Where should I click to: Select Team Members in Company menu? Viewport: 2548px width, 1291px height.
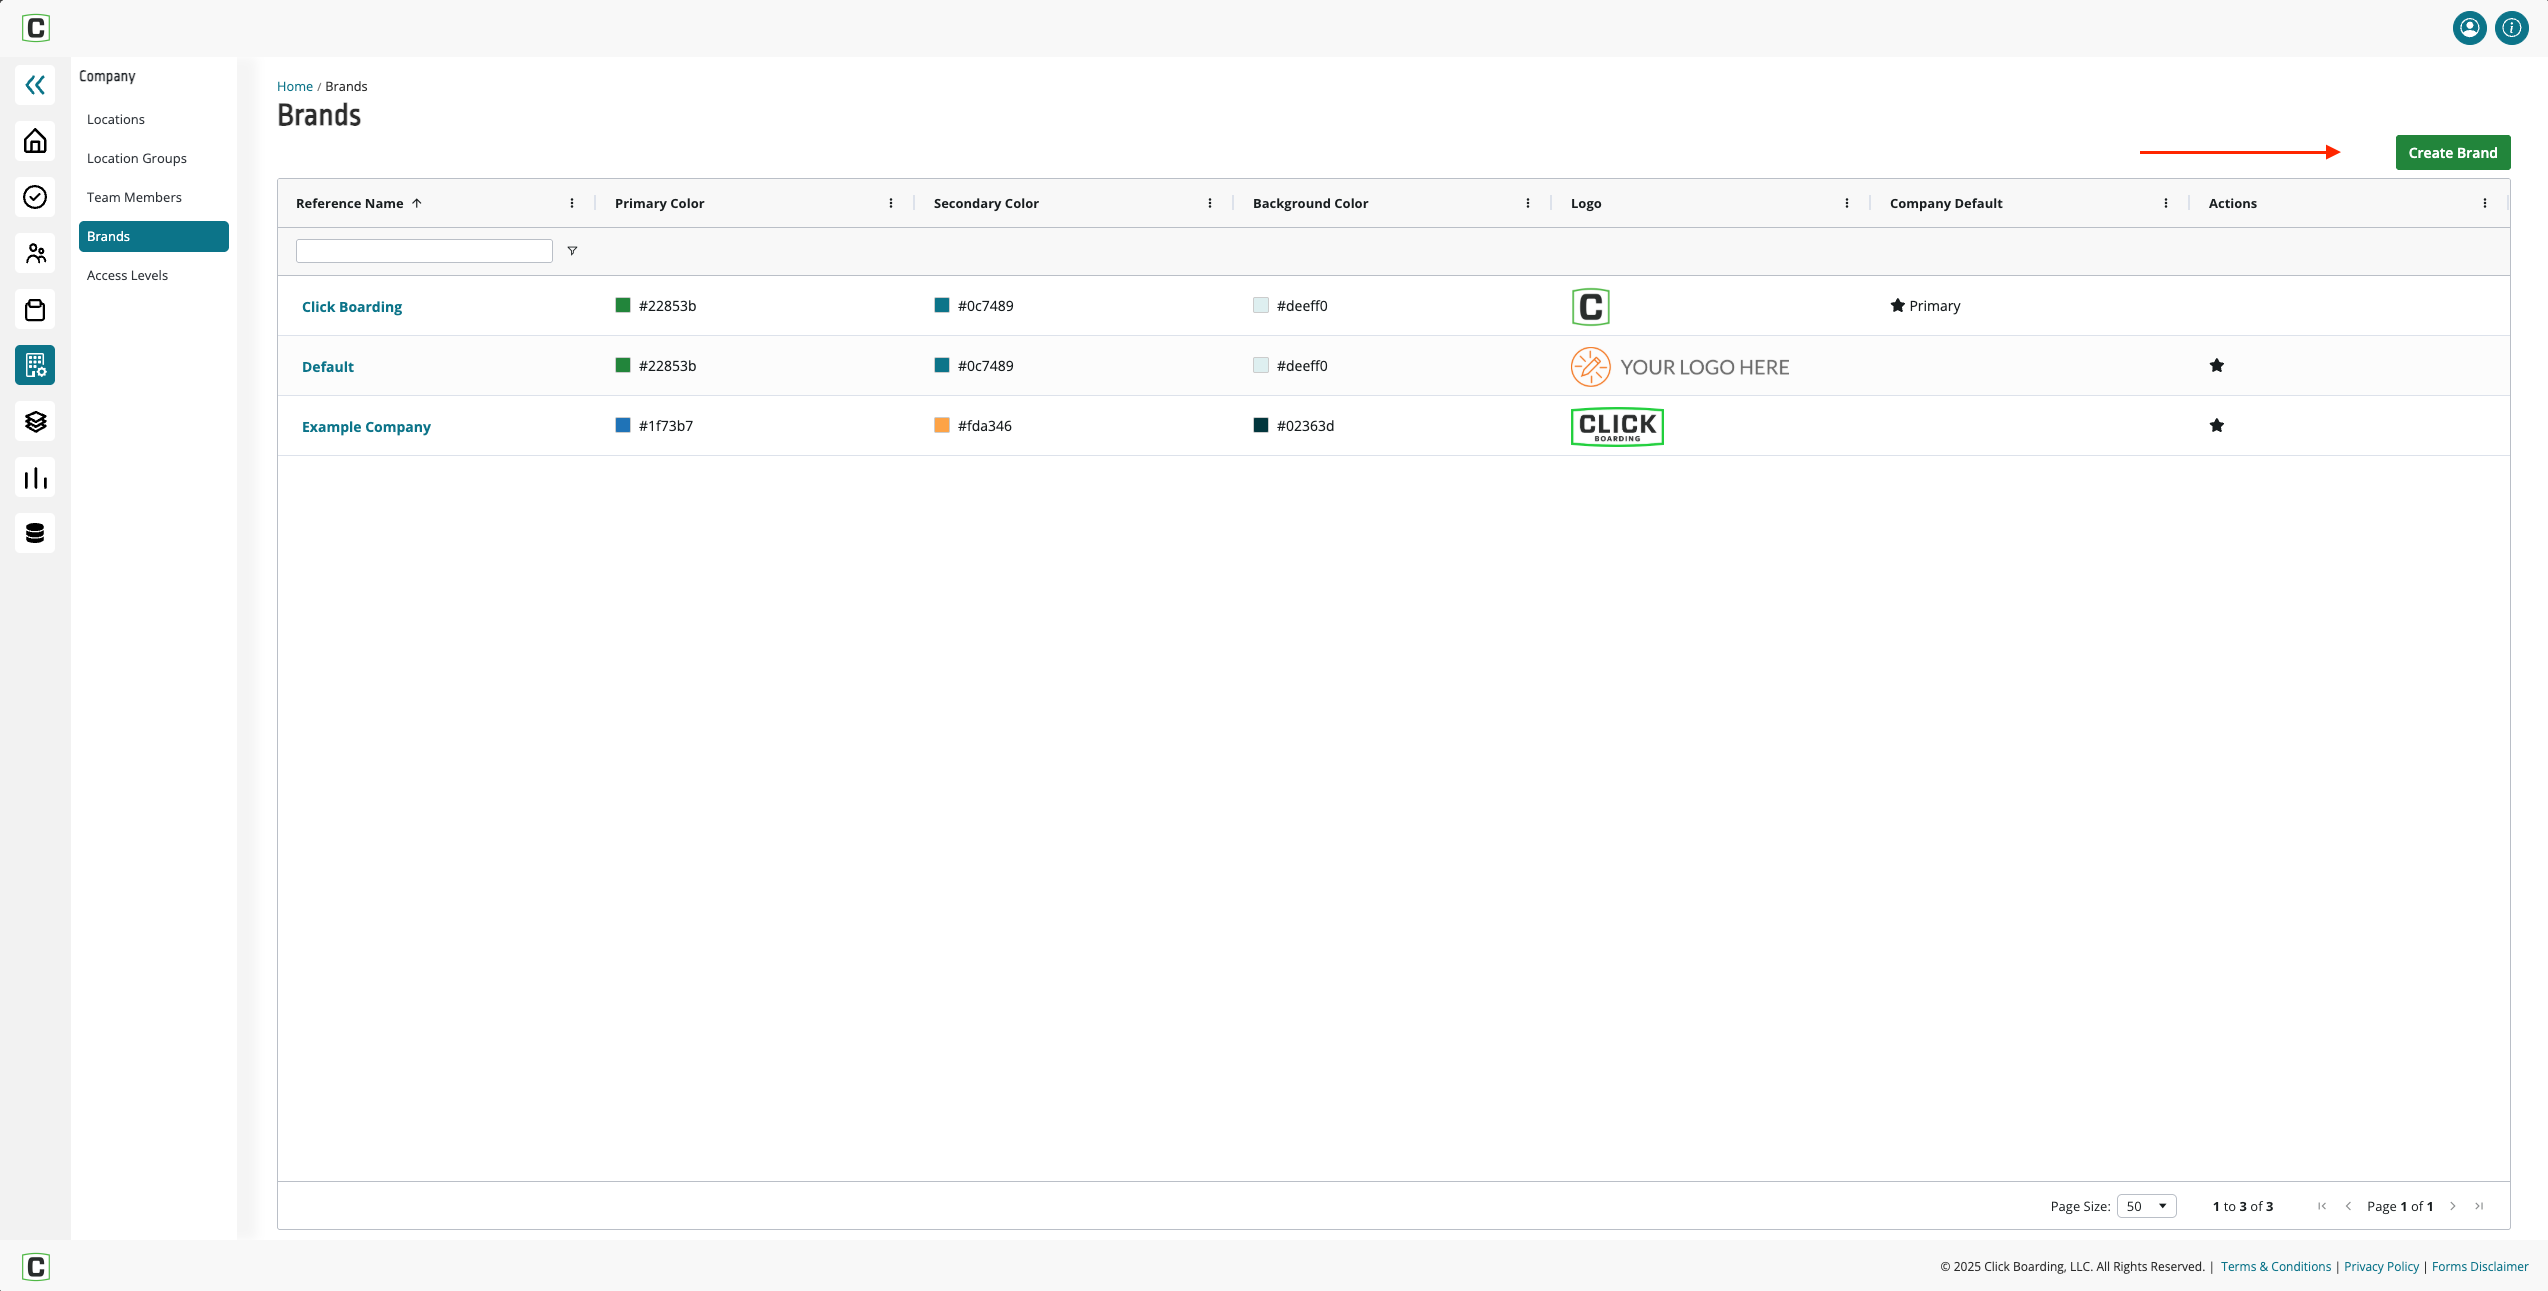(134, 197)
